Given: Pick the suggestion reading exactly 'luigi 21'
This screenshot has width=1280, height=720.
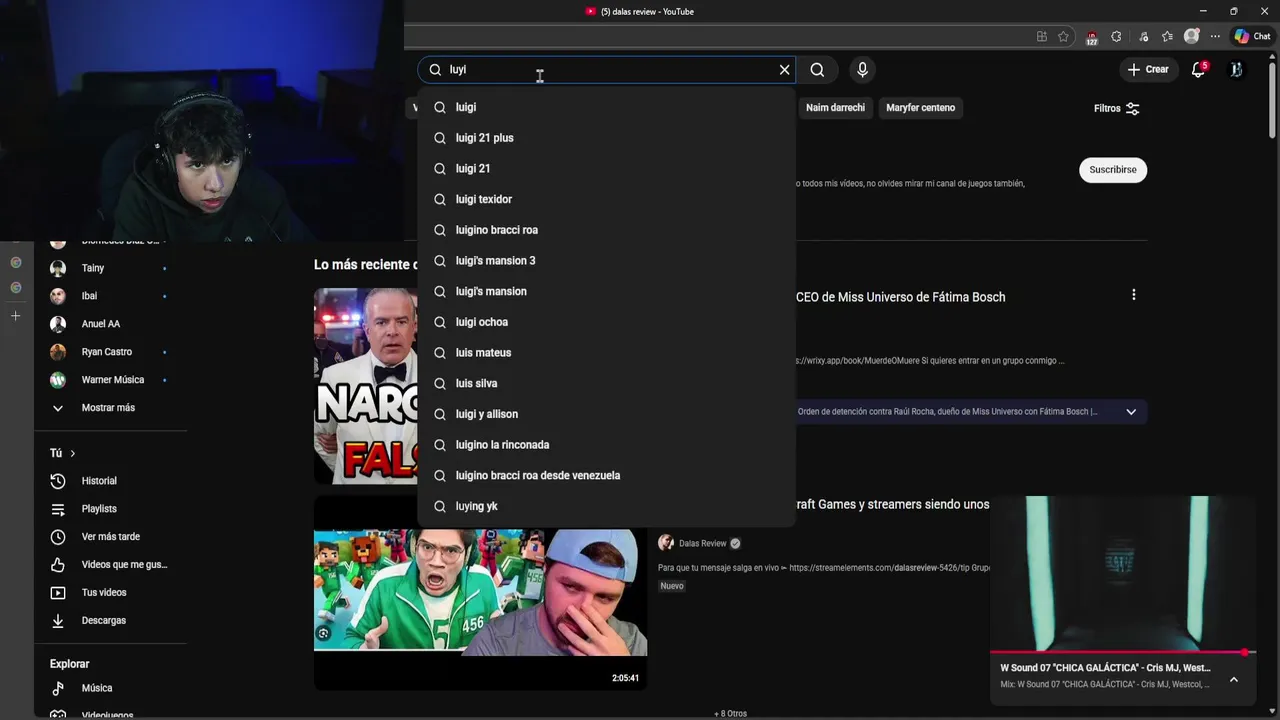Looking at the screenshot, I should [x=606, y=169].
